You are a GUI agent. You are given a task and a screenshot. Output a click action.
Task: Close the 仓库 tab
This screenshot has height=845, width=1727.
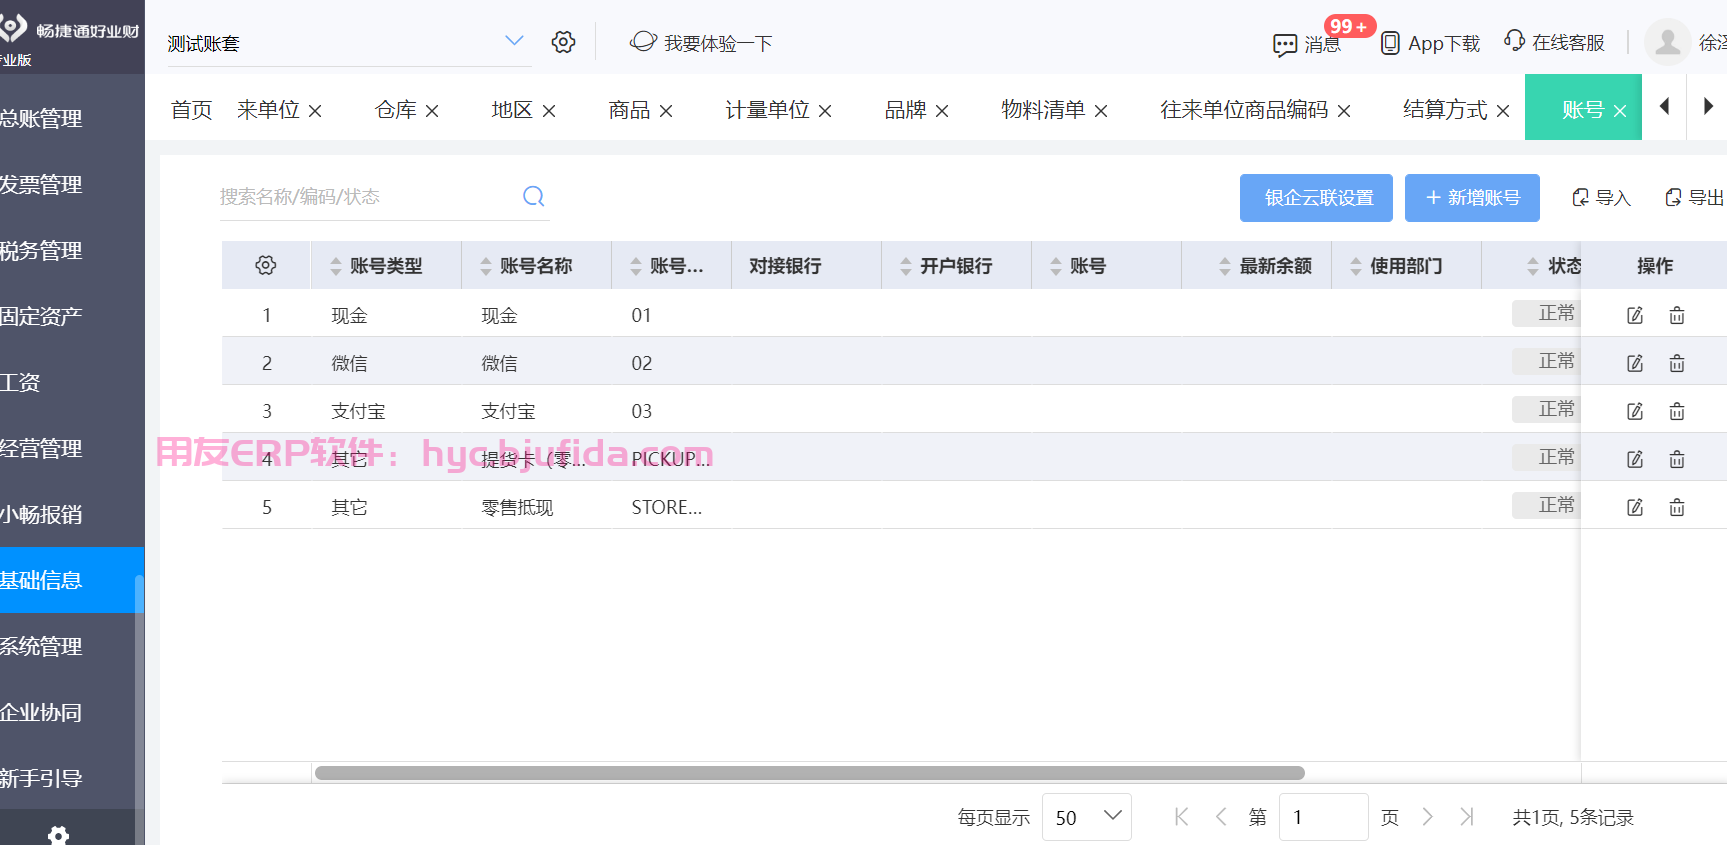coord(432,111)
